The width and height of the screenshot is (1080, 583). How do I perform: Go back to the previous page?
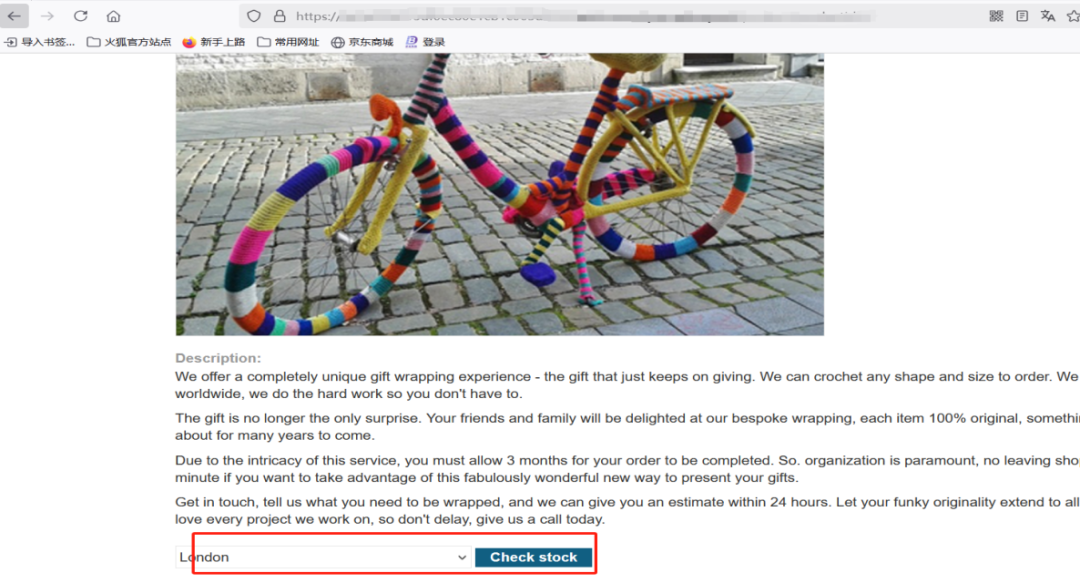[x=14, y=16]
